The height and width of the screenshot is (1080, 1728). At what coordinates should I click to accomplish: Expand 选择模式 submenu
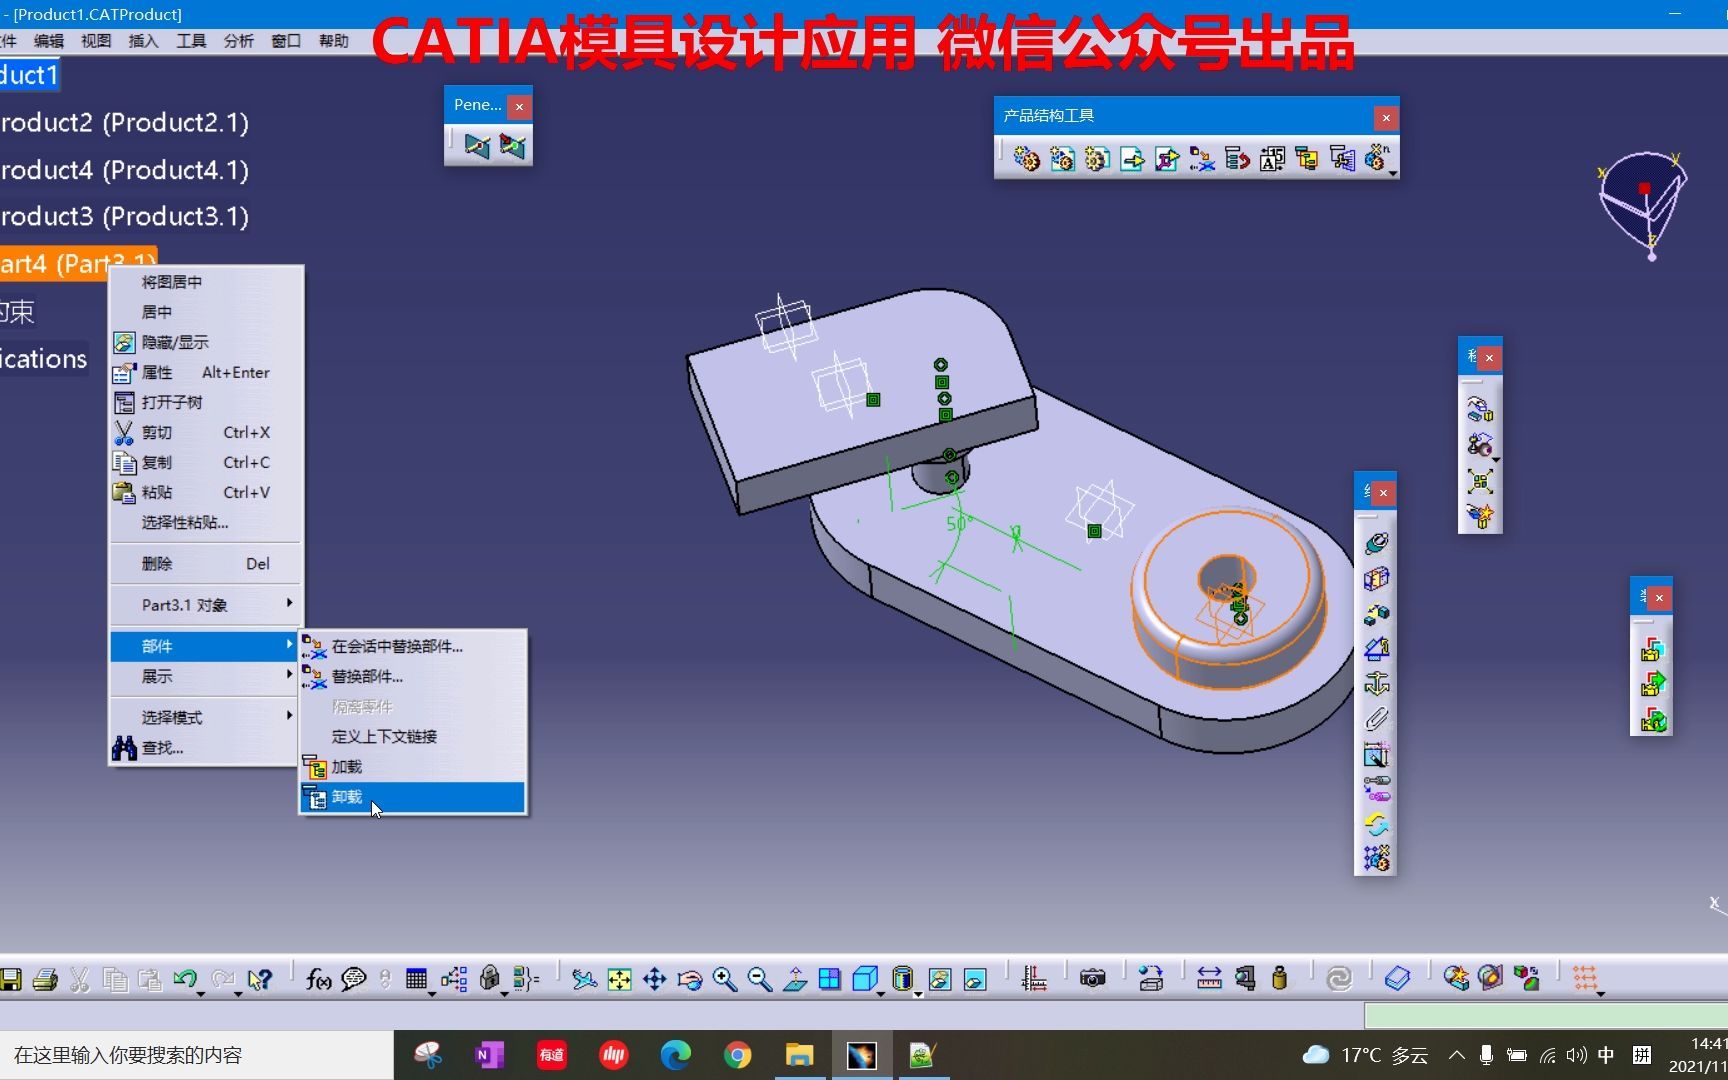289,716
